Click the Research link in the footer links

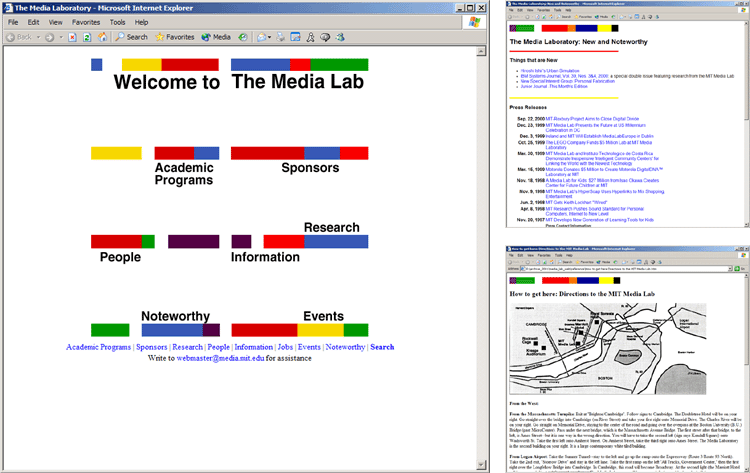tap(188, 347)
